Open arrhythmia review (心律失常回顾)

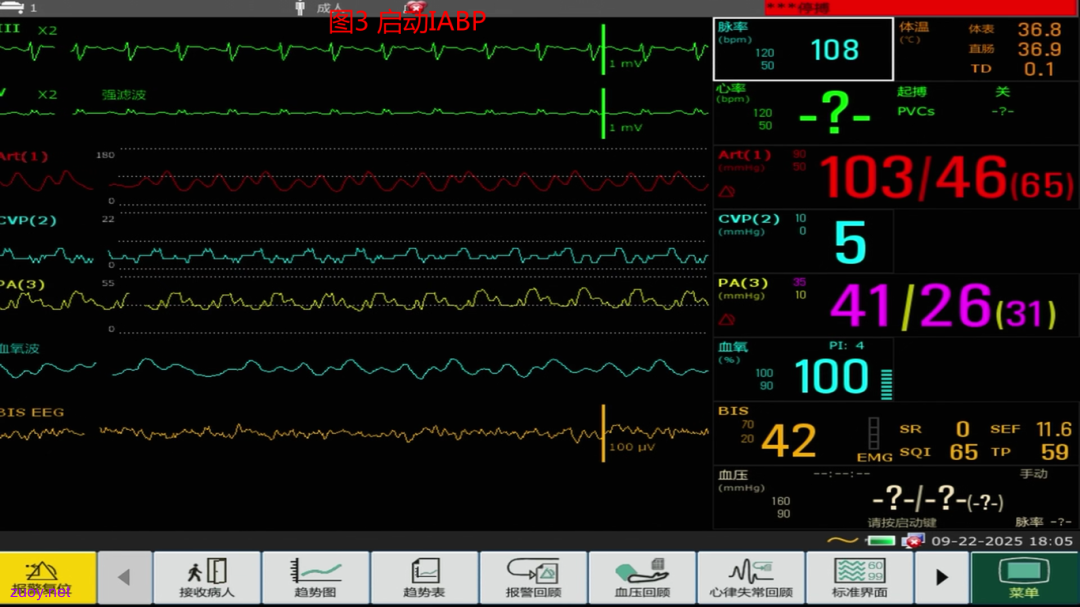[751, 577]
